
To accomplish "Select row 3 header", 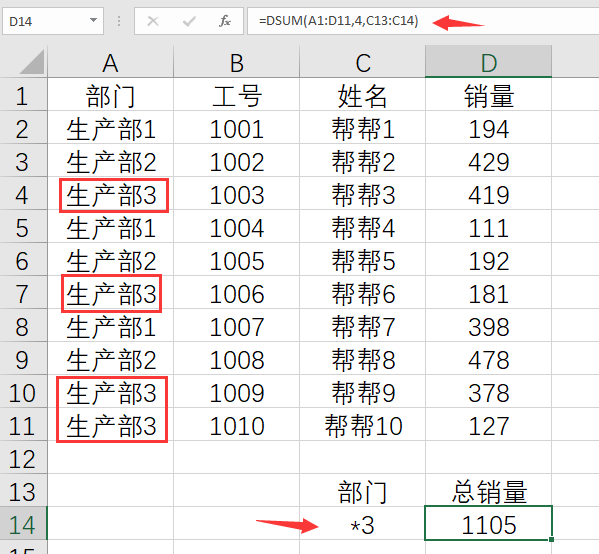I will [23, 161].
